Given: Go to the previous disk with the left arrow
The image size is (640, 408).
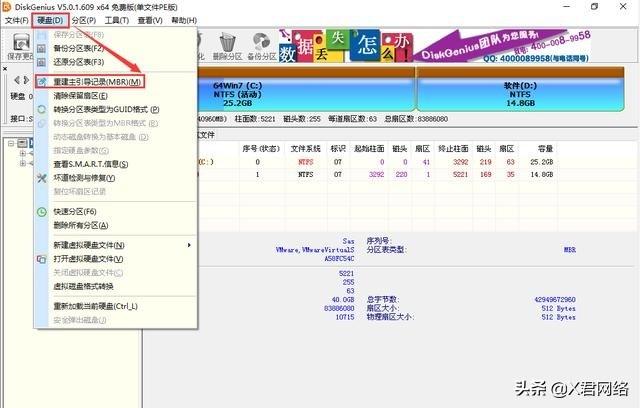Looking at the screenshot, I should tap(17, 80).
